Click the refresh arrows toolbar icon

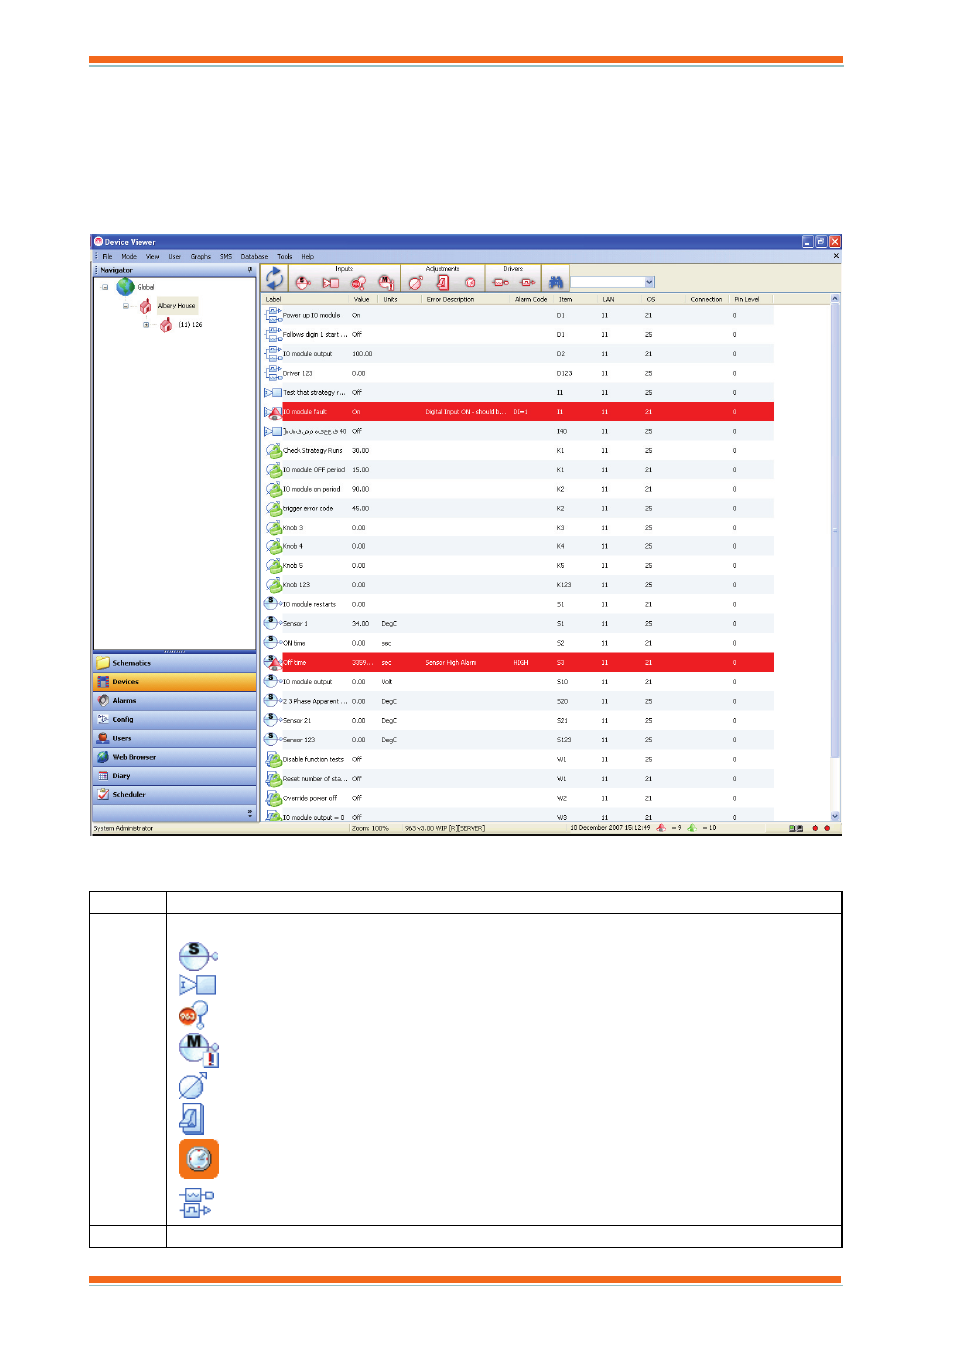click(274, 279)
